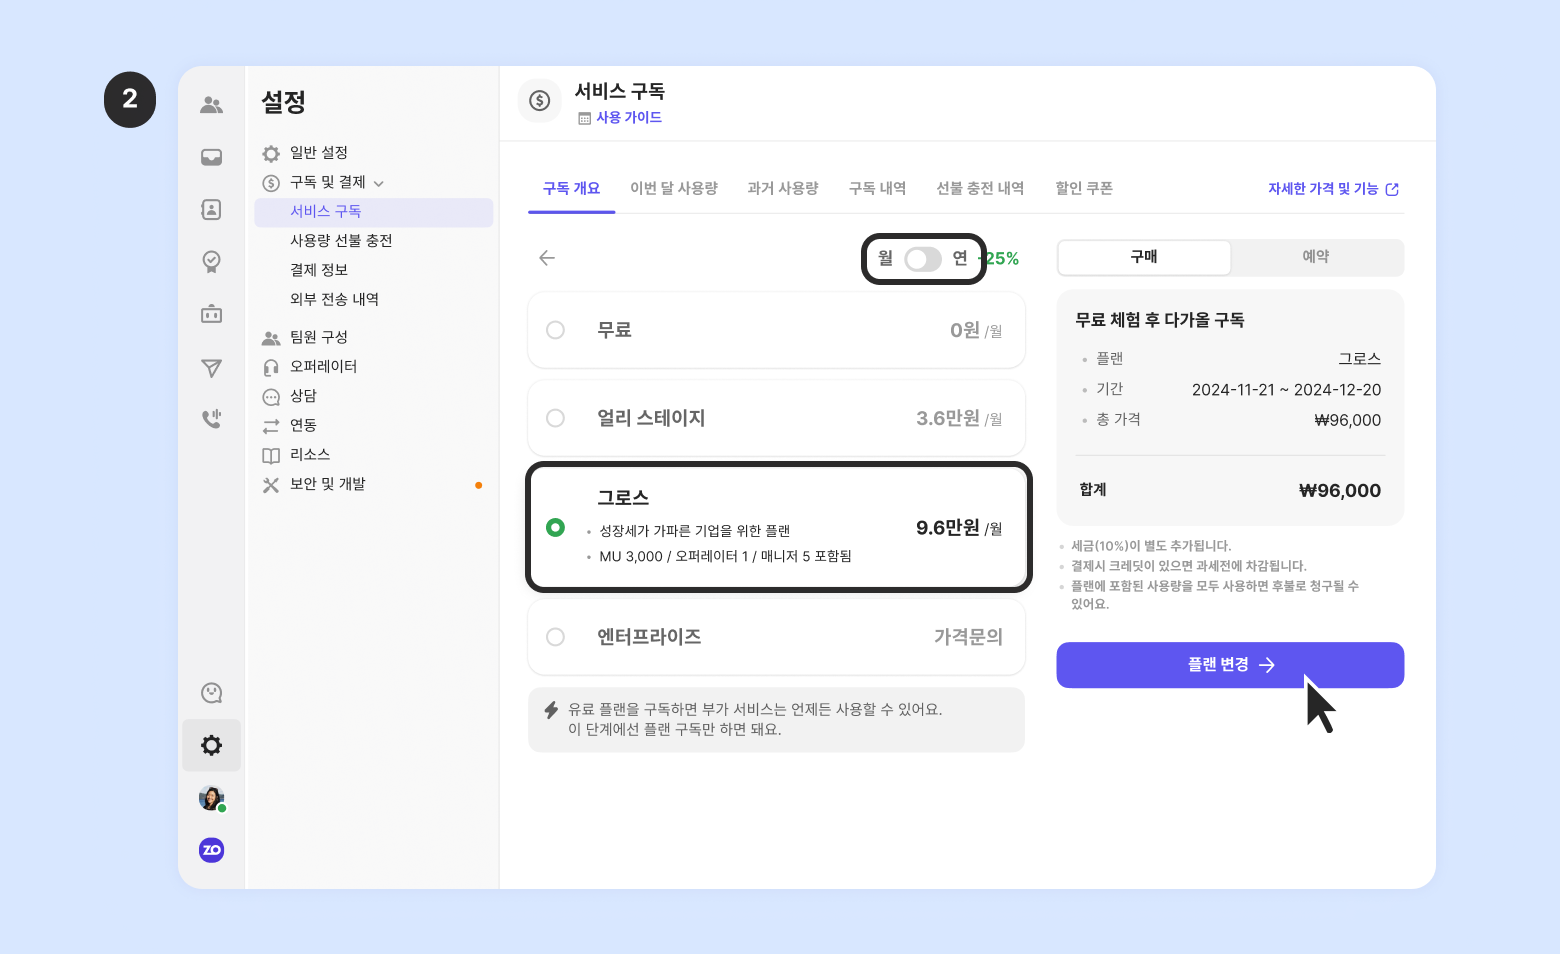Open the 자세한 가격 및 기능 link
This screenshot has height=954, width=1560.
coord(1332,189)
